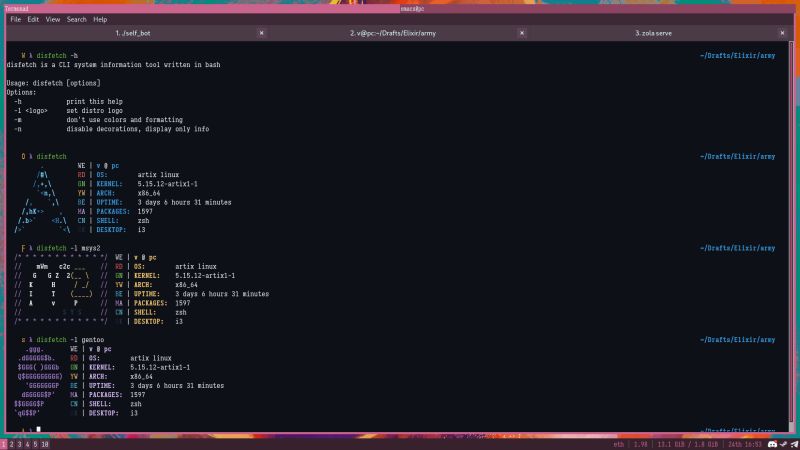Click the ~/Drafts/Elixir/army path beside 'disfetch -h'
This screenshot has width=800, height=450.
[x=737, y=56]
